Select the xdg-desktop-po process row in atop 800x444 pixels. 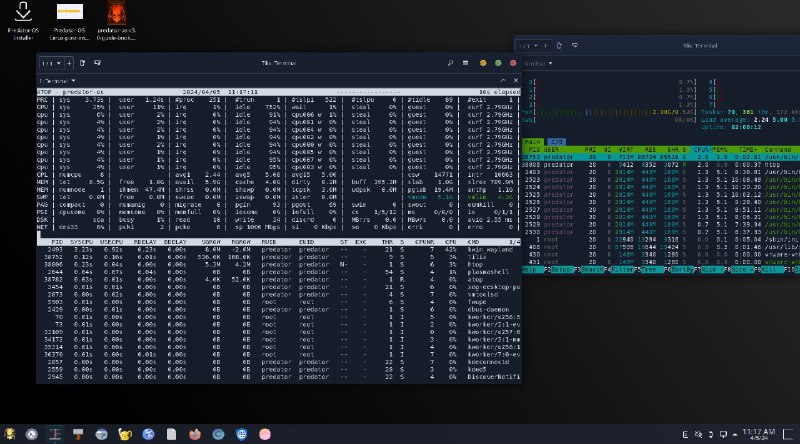279,287
